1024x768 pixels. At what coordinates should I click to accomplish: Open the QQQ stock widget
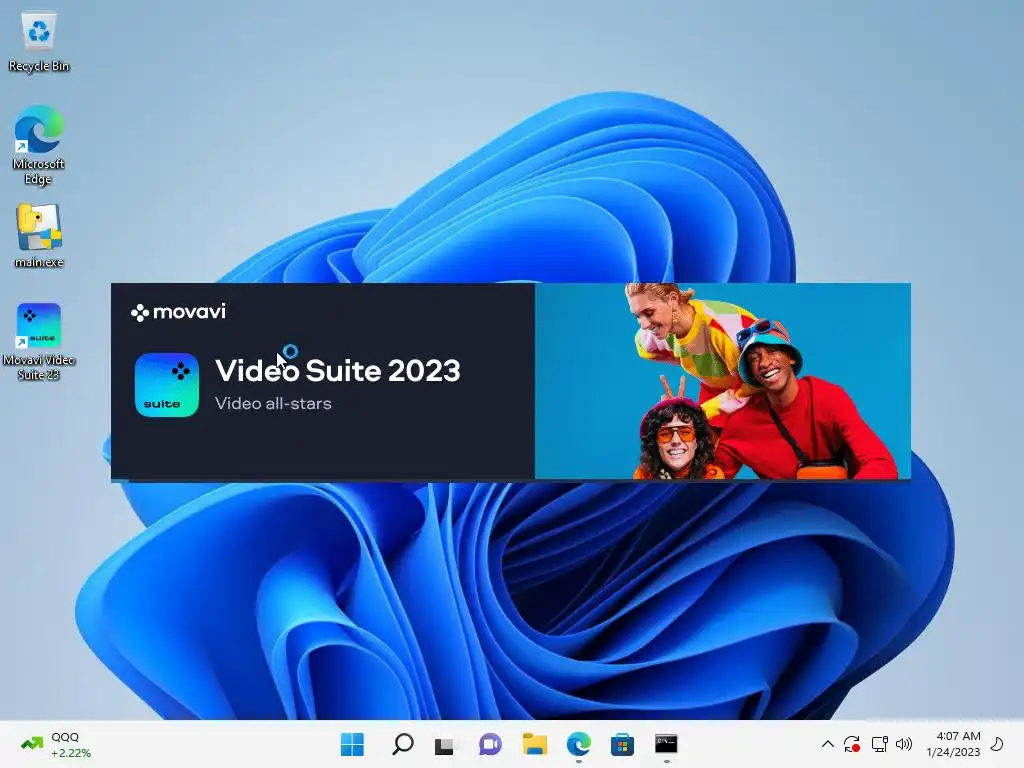pos(56,744)
